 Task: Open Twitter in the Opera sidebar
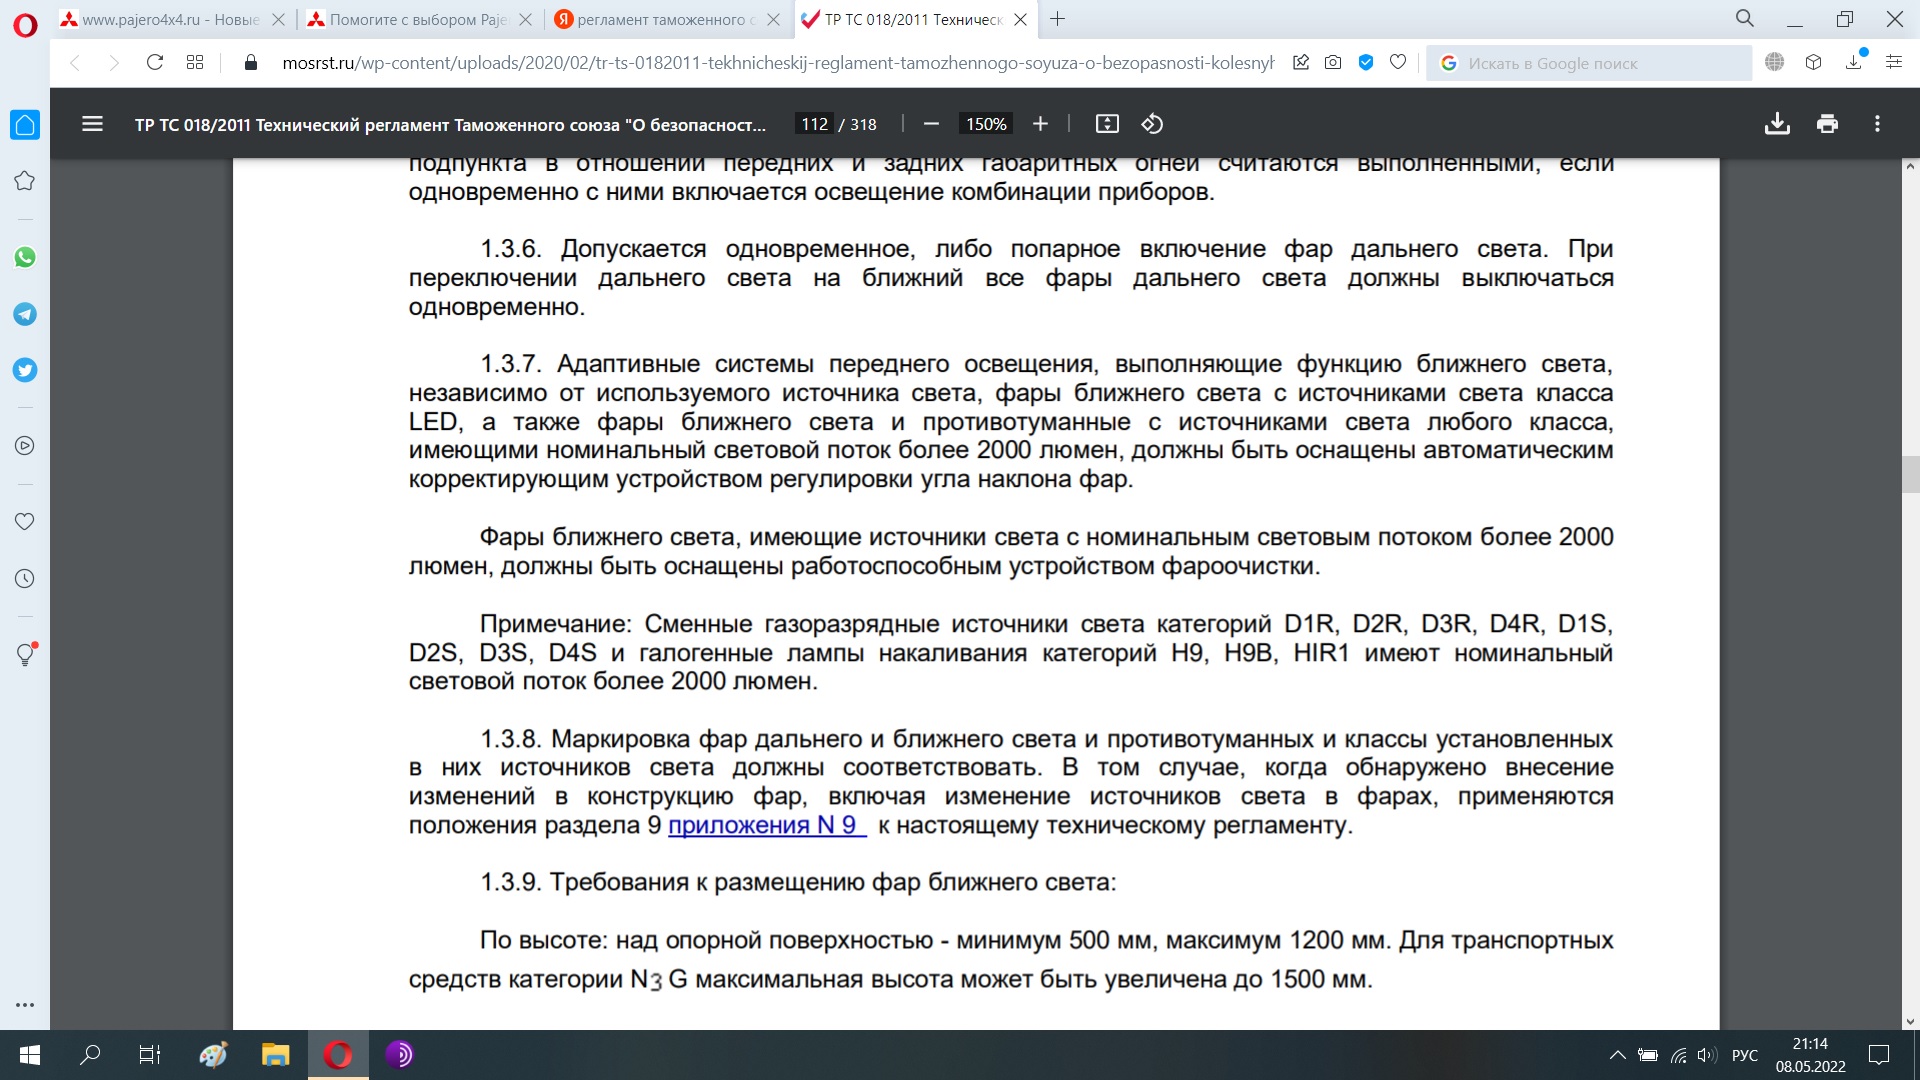click(25, 370)
